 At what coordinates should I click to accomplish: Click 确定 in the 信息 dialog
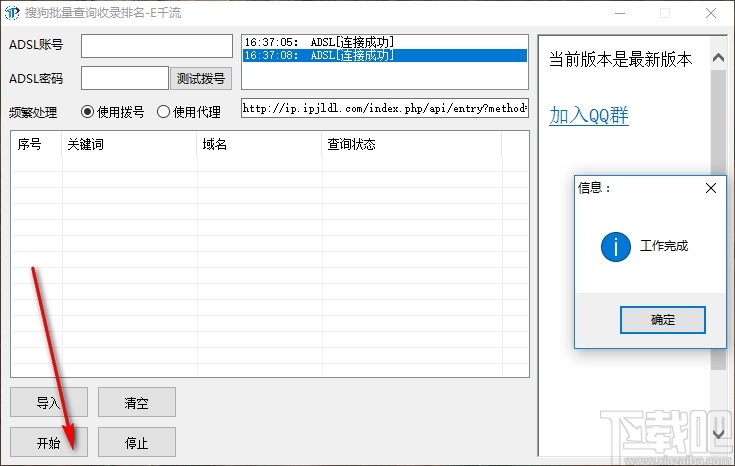coord(662,320)
